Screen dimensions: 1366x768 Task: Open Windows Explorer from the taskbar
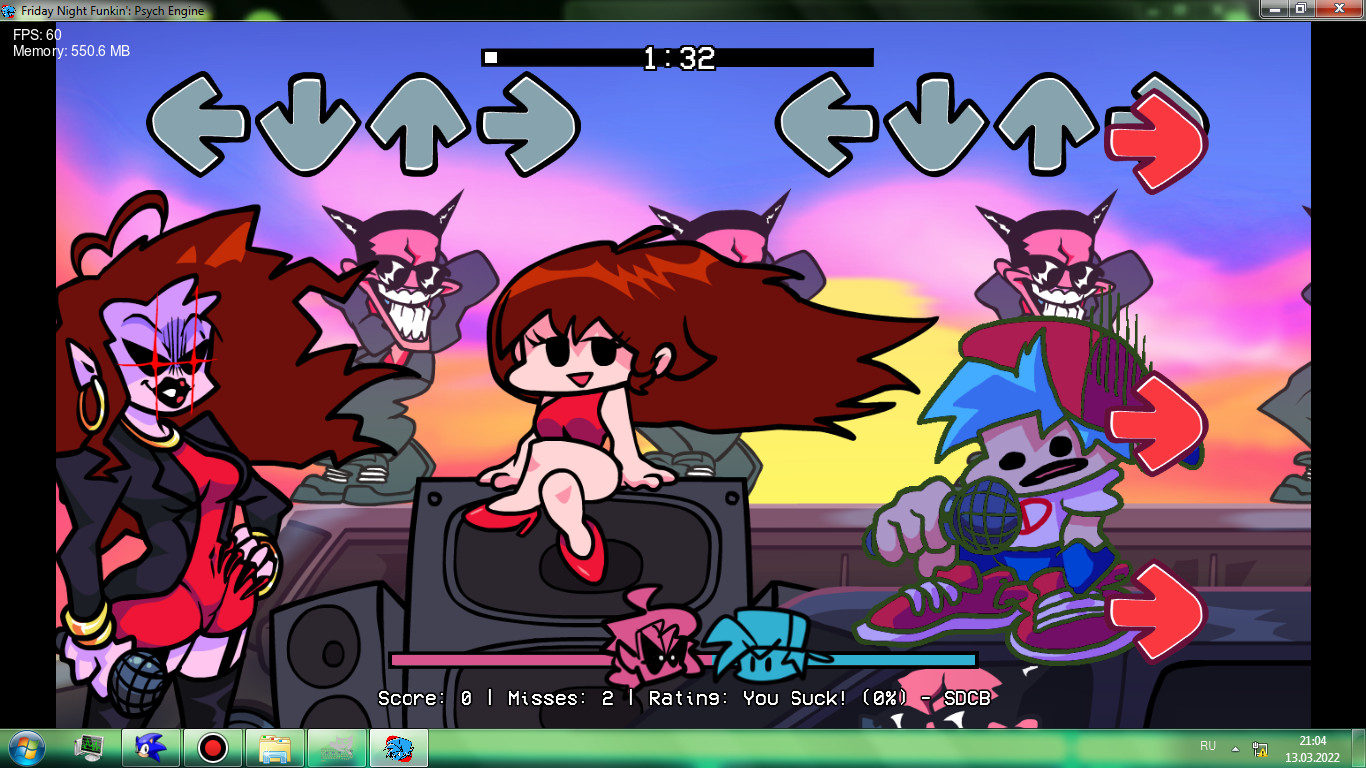(x=274, y=747)
